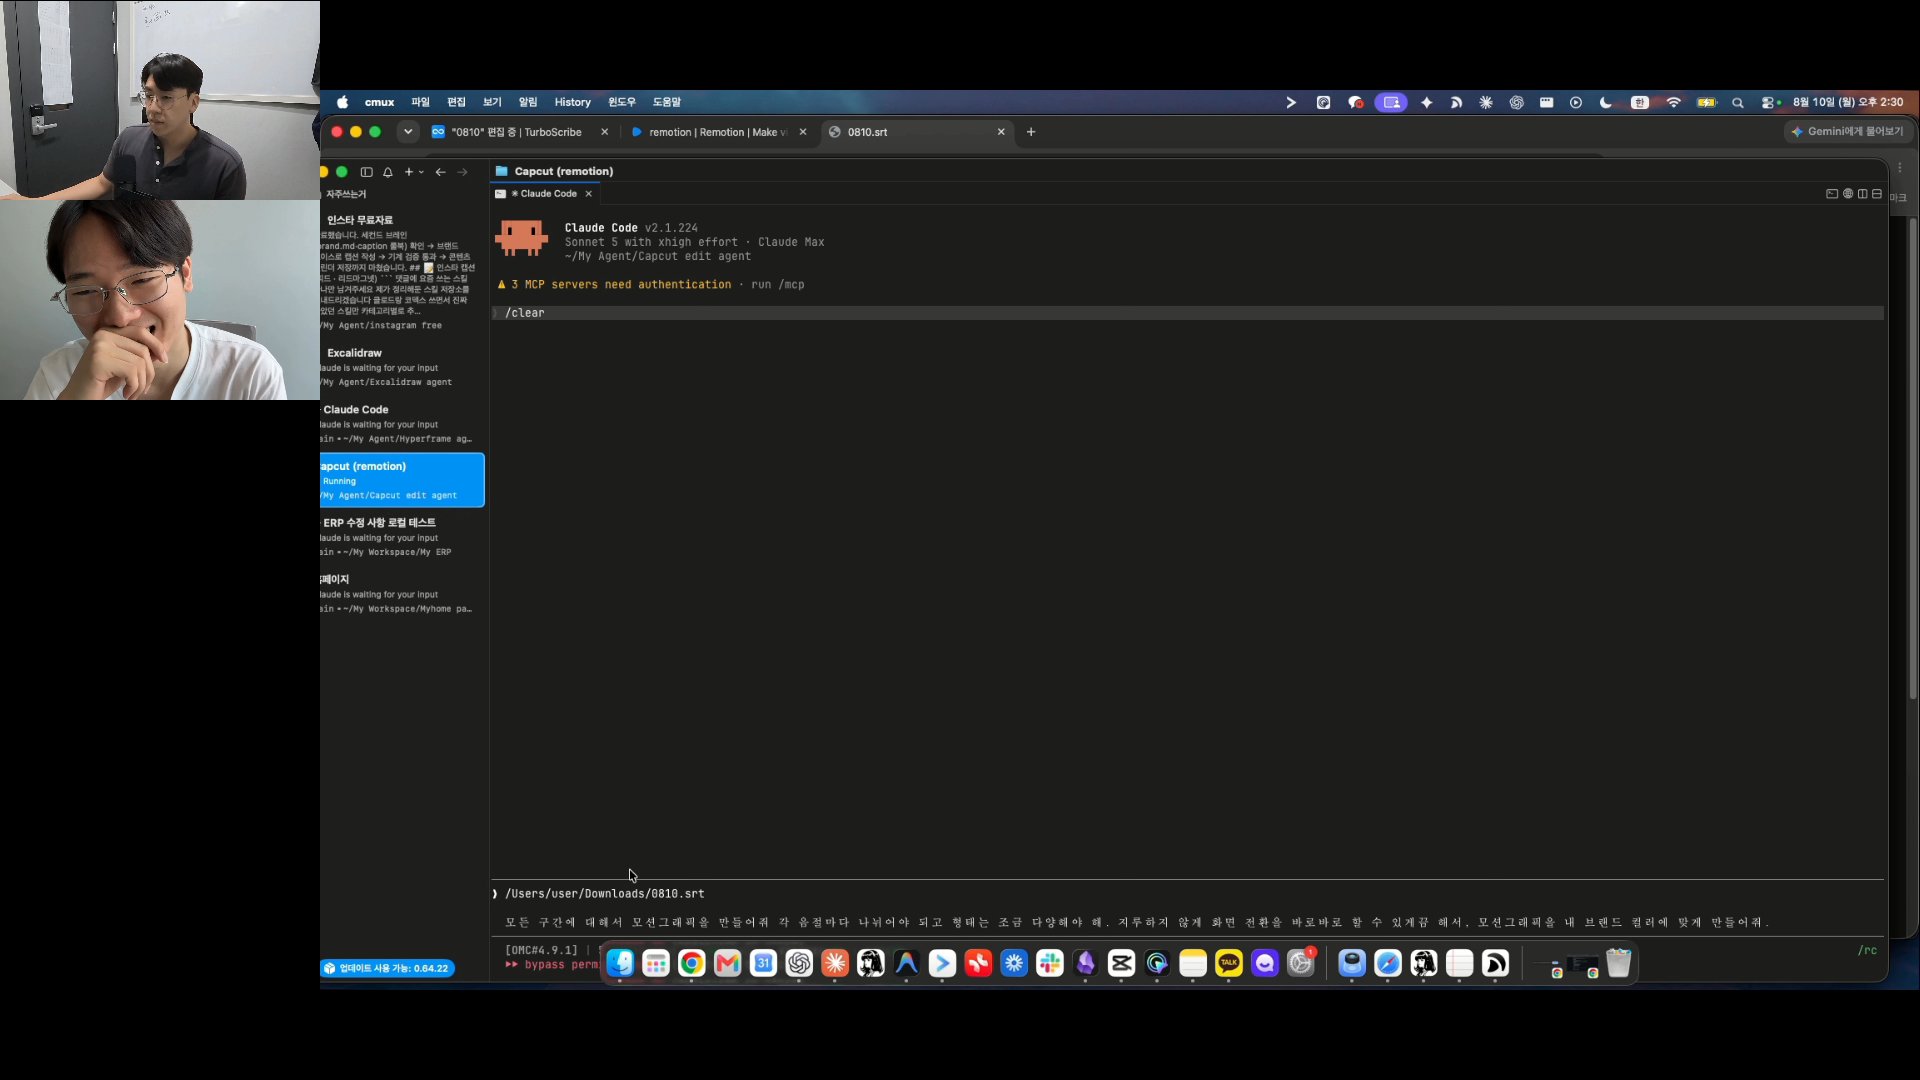Screen dimensions: 1920x1080
Task: Select ERP 수정 사항 로컬 테스트 workspace
Action: pyautogui.click(x=402, y=537)
